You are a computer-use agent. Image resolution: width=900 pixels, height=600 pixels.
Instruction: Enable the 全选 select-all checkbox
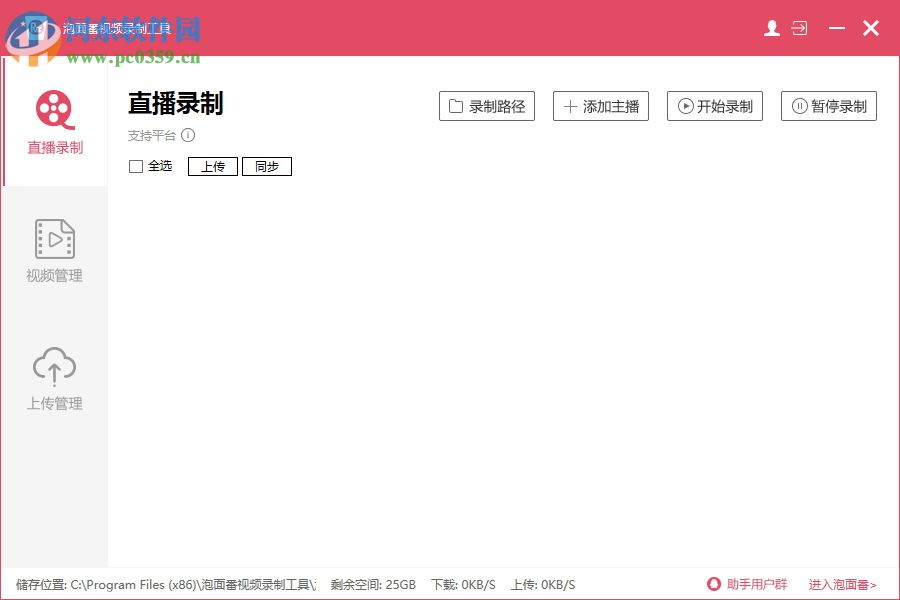click(x=136, y=166)
